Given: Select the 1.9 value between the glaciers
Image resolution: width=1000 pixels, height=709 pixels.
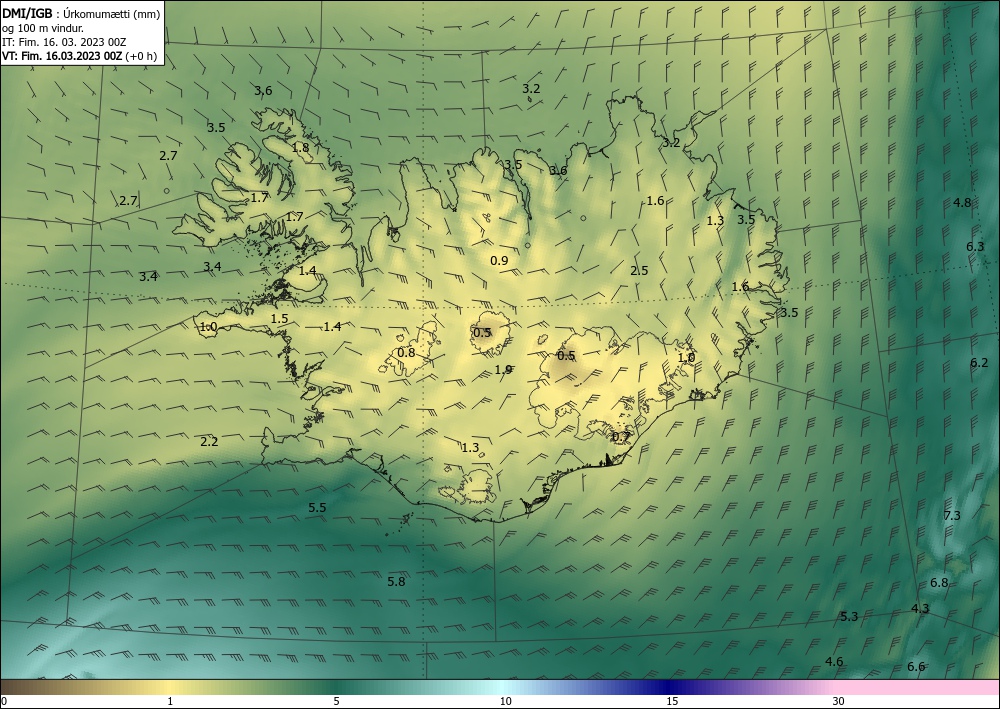Looking at the screenshot, I should 504,369.
